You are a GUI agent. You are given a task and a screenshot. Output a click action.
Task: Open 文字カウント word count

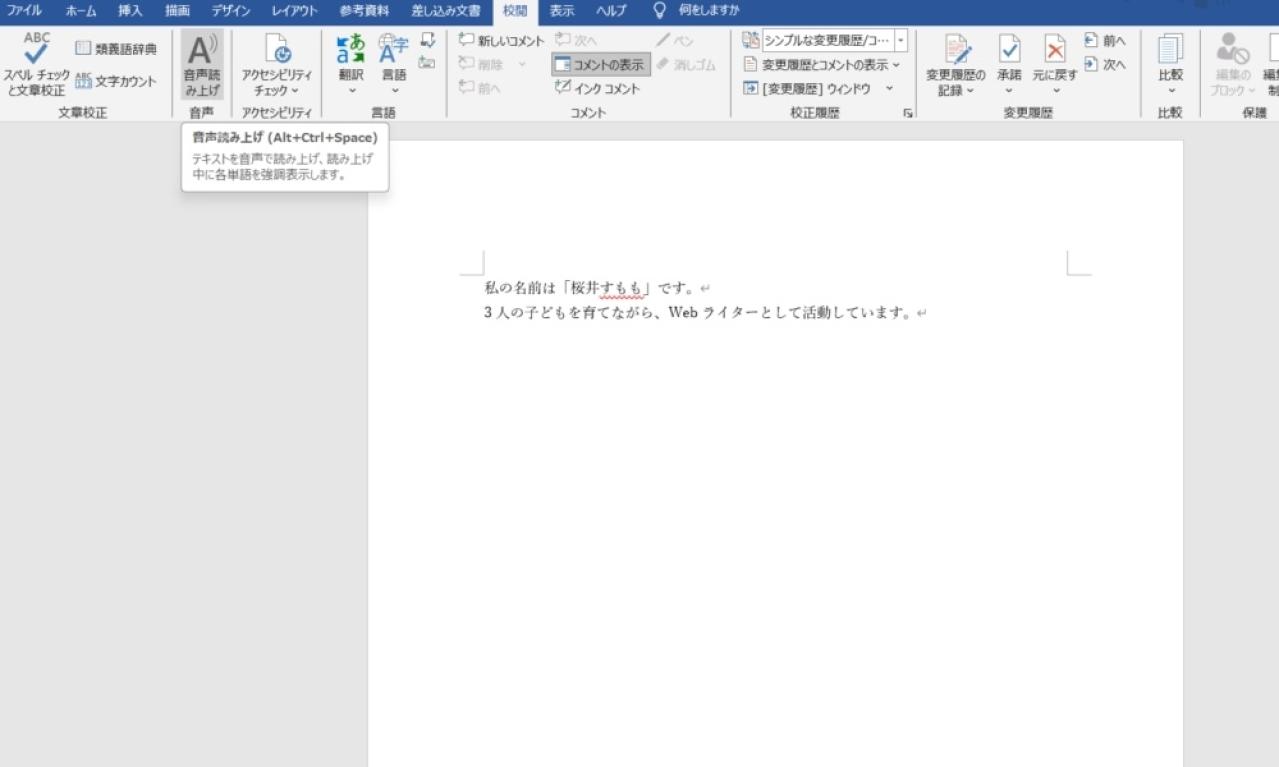(x=116, y=82)
